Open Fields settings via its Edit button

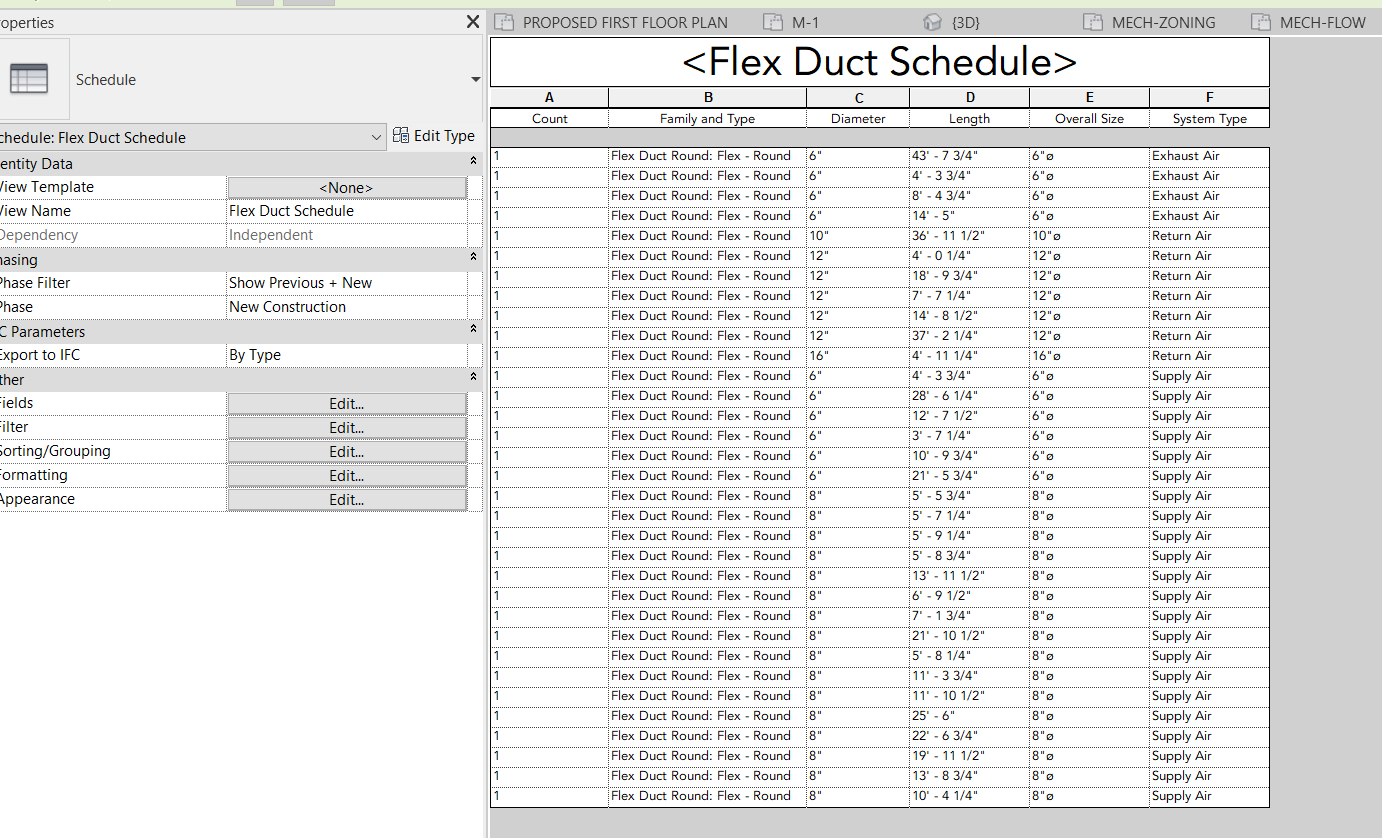(346, 403)
